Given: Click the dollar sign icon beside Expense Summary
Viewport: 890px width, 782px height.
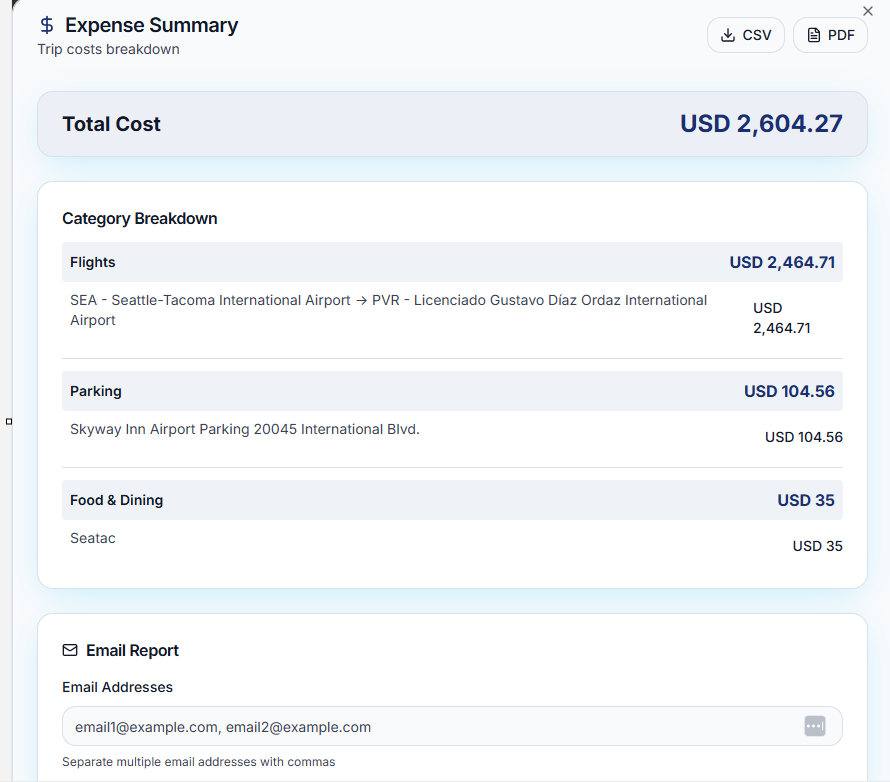Looking at the screenshot, I should pos(47,25).
